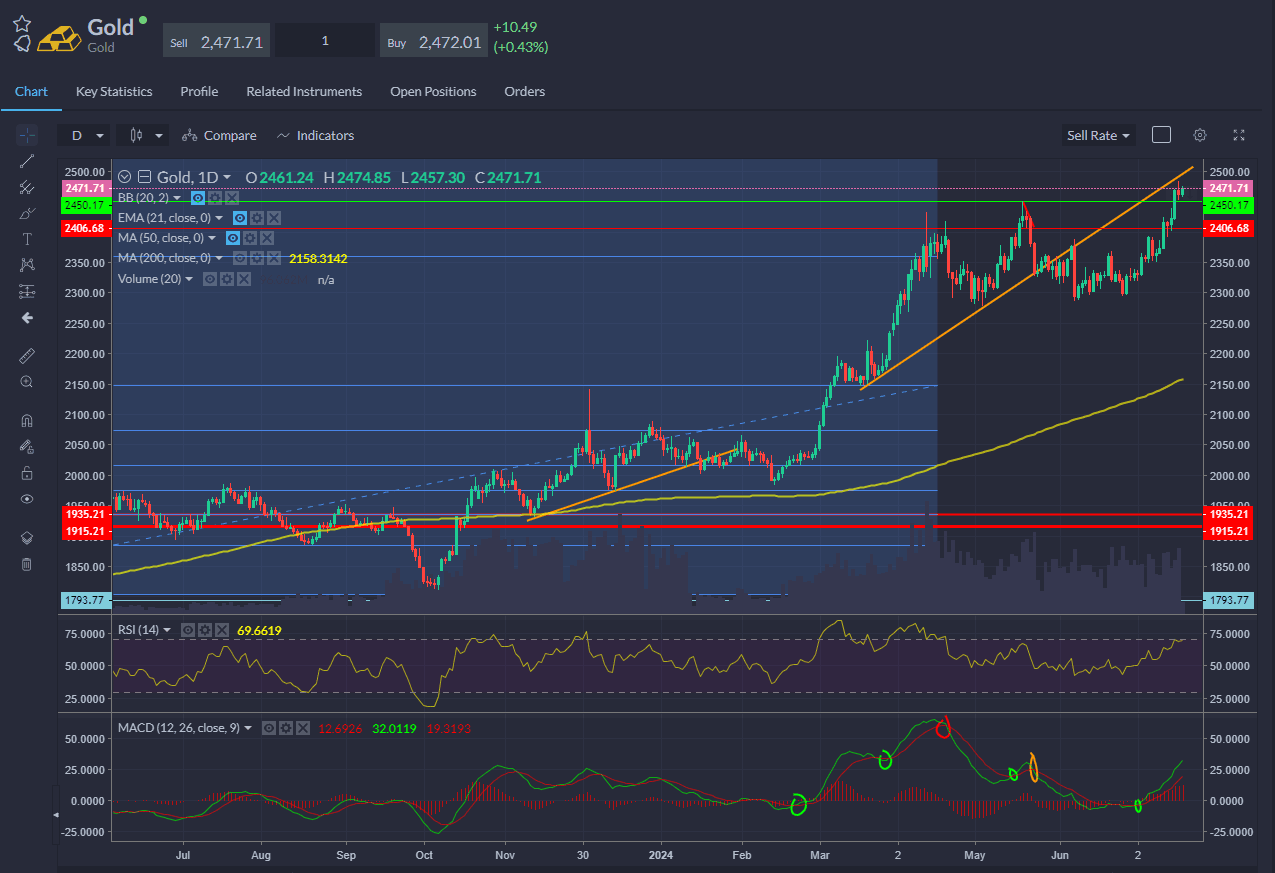
Task: Switch to the Key Statistics tab
Action: click(114, 91)
